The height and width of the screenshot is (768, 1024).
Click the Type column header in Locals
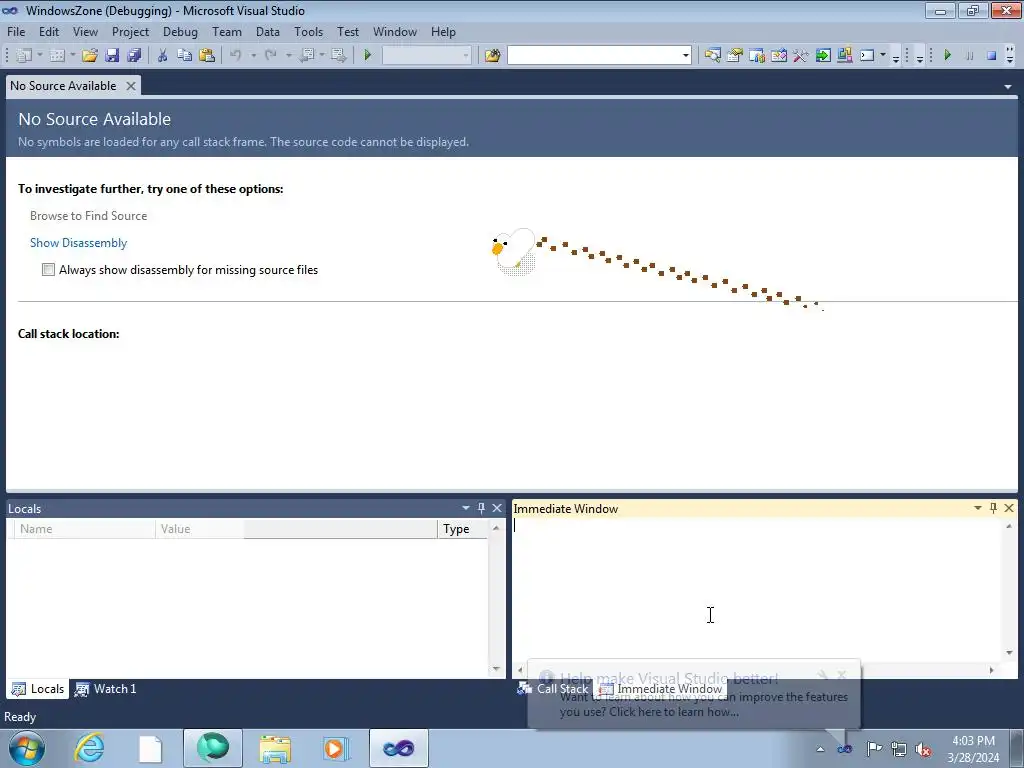(x=462, y=529)
